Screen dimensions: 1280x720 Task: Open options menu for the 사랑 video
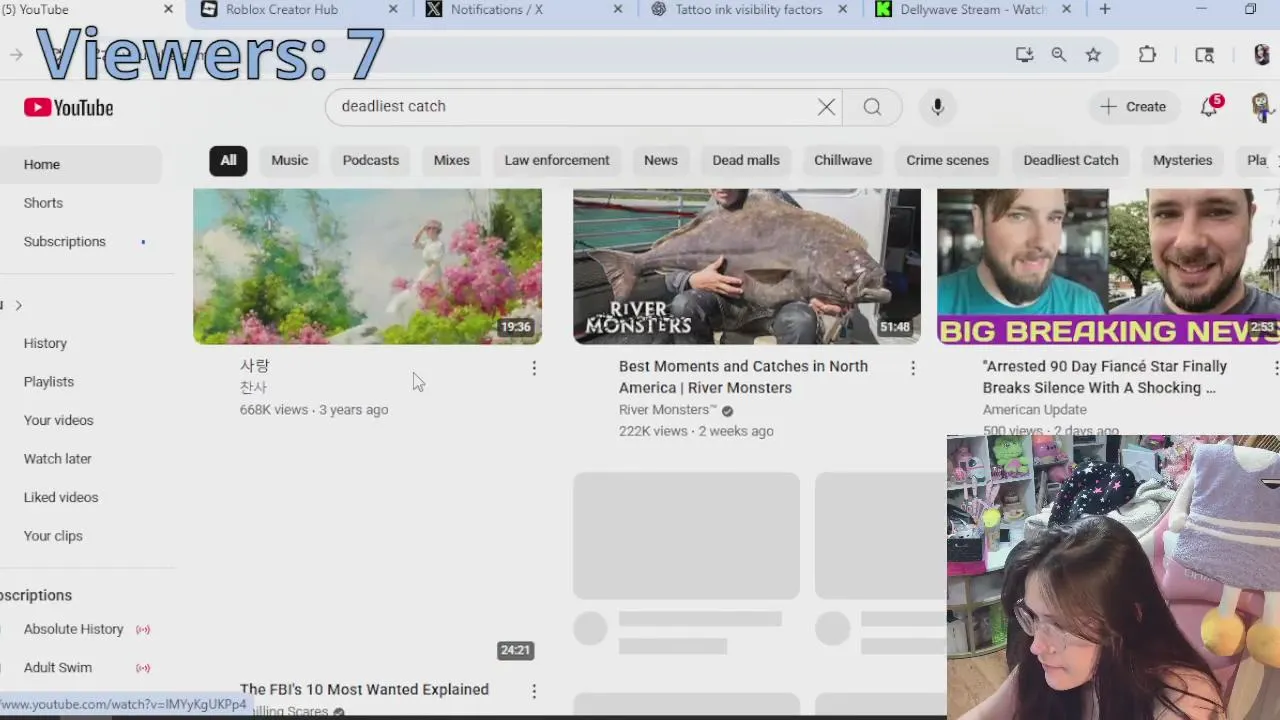[534, 369]
